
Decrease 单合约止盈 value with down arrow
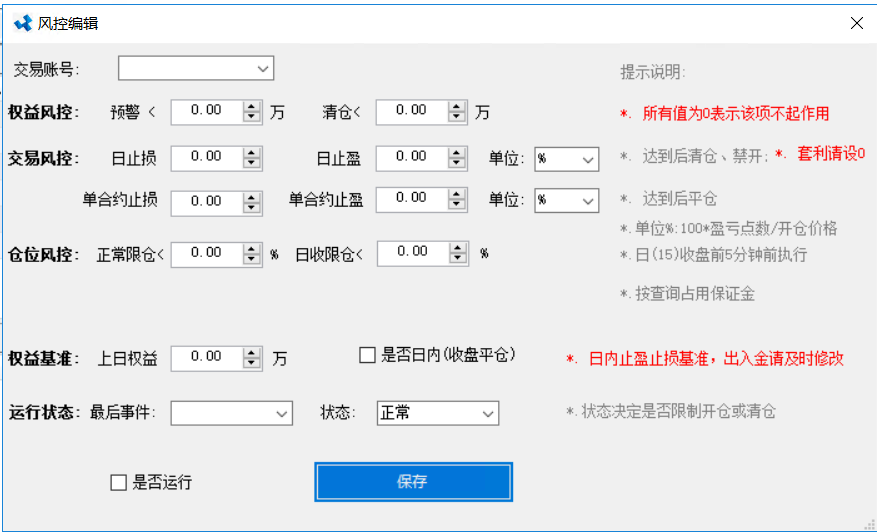click(457, 206)
